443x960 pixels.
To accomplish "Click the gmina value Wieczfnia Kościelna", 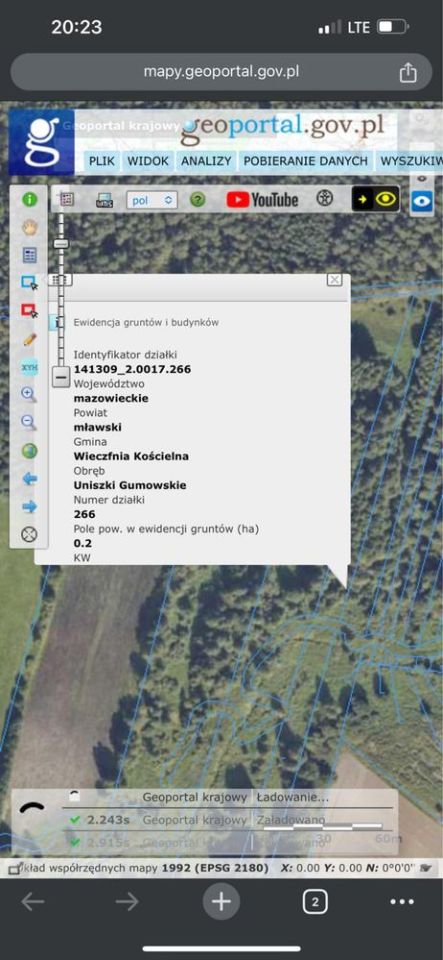I will point(131,456).
